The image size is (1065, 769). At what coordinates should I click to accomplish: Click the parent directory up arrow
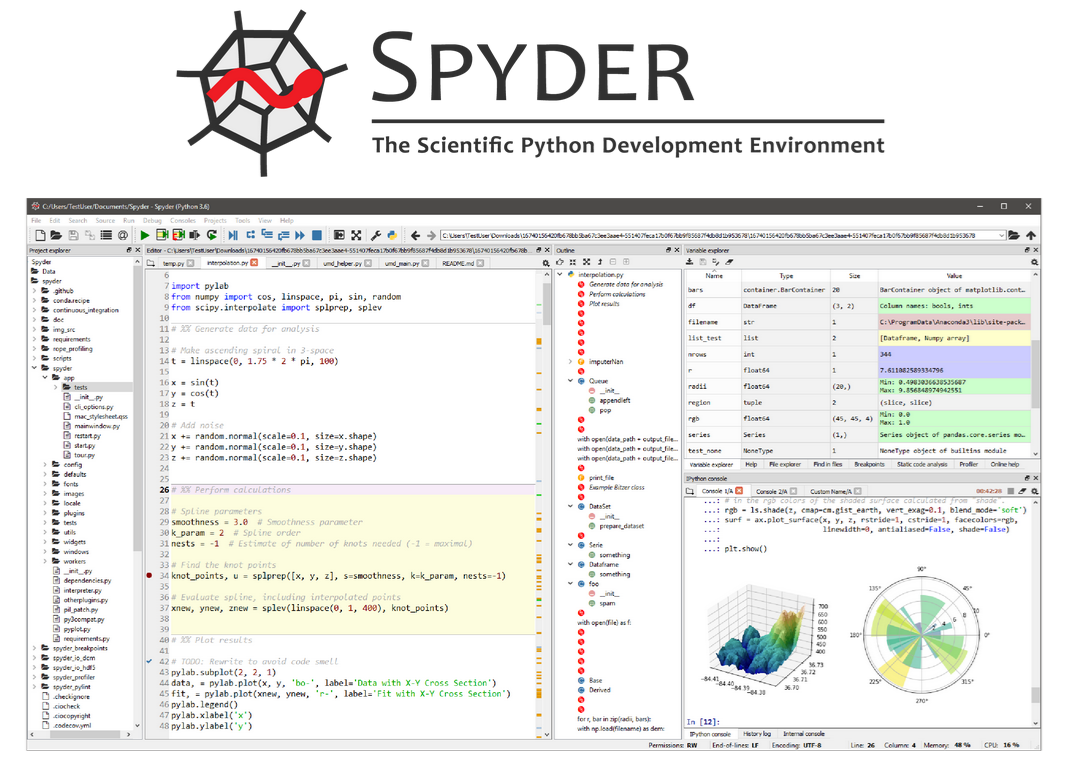(1031, 235)
